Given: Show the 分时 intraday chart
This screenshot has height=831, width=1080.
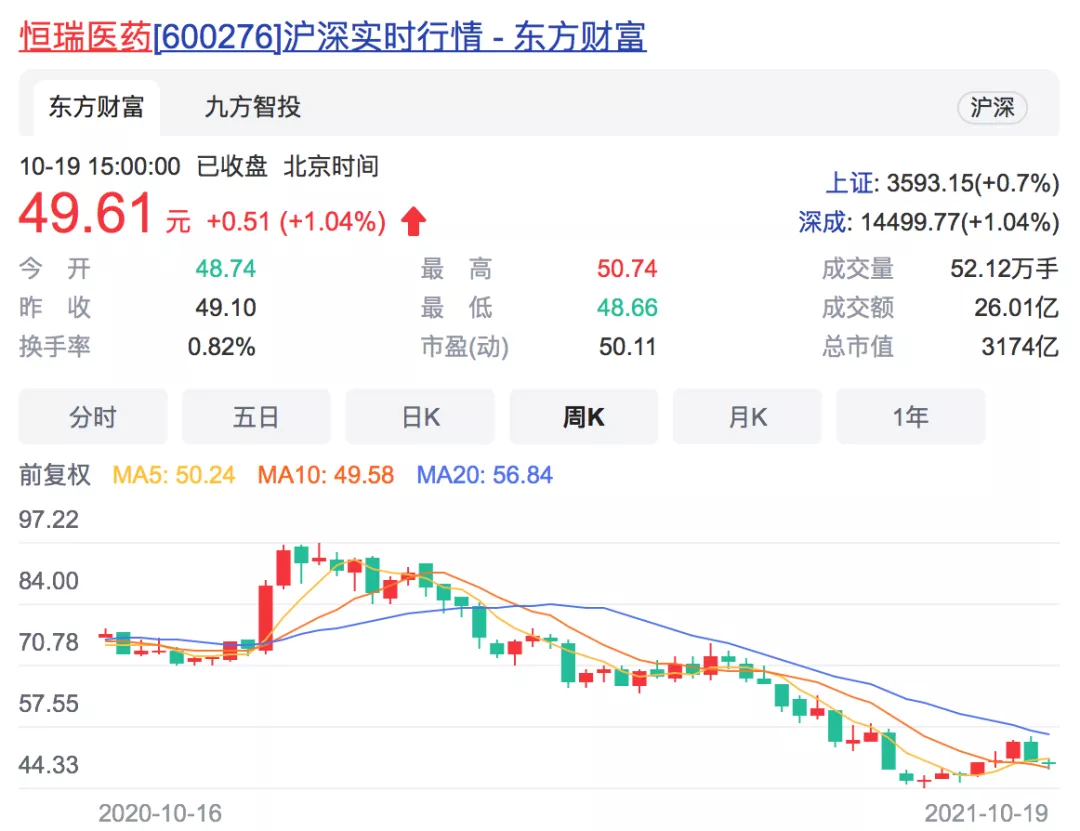Looking at the screenshot, I should tap(93, 417).
